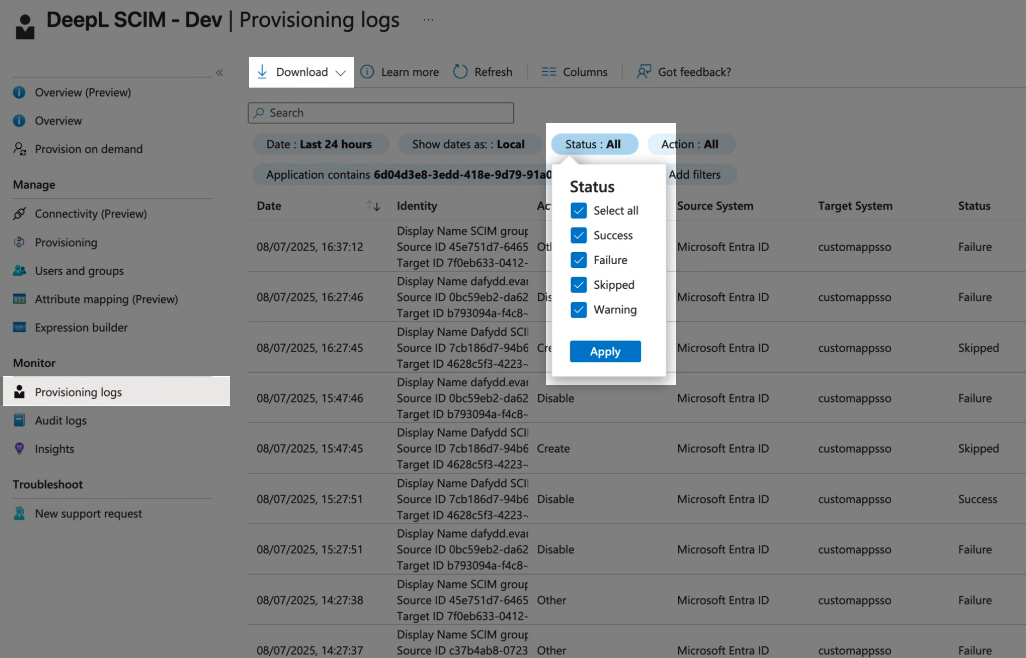The image size is (1026, 658).
Task: Refresh the provisioning logs
Action: tap(483, 71)
